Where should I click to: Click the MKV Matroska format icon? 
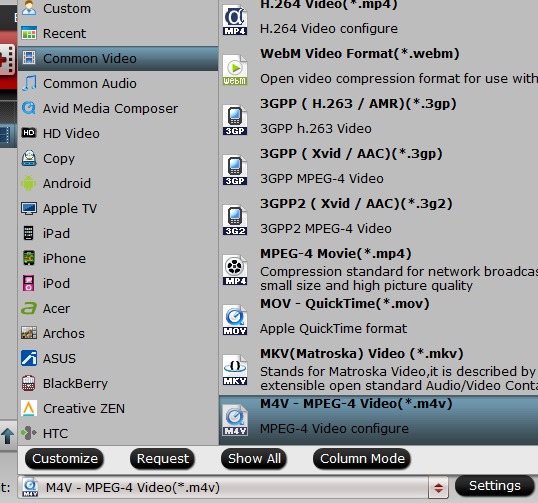pos(235,370)
